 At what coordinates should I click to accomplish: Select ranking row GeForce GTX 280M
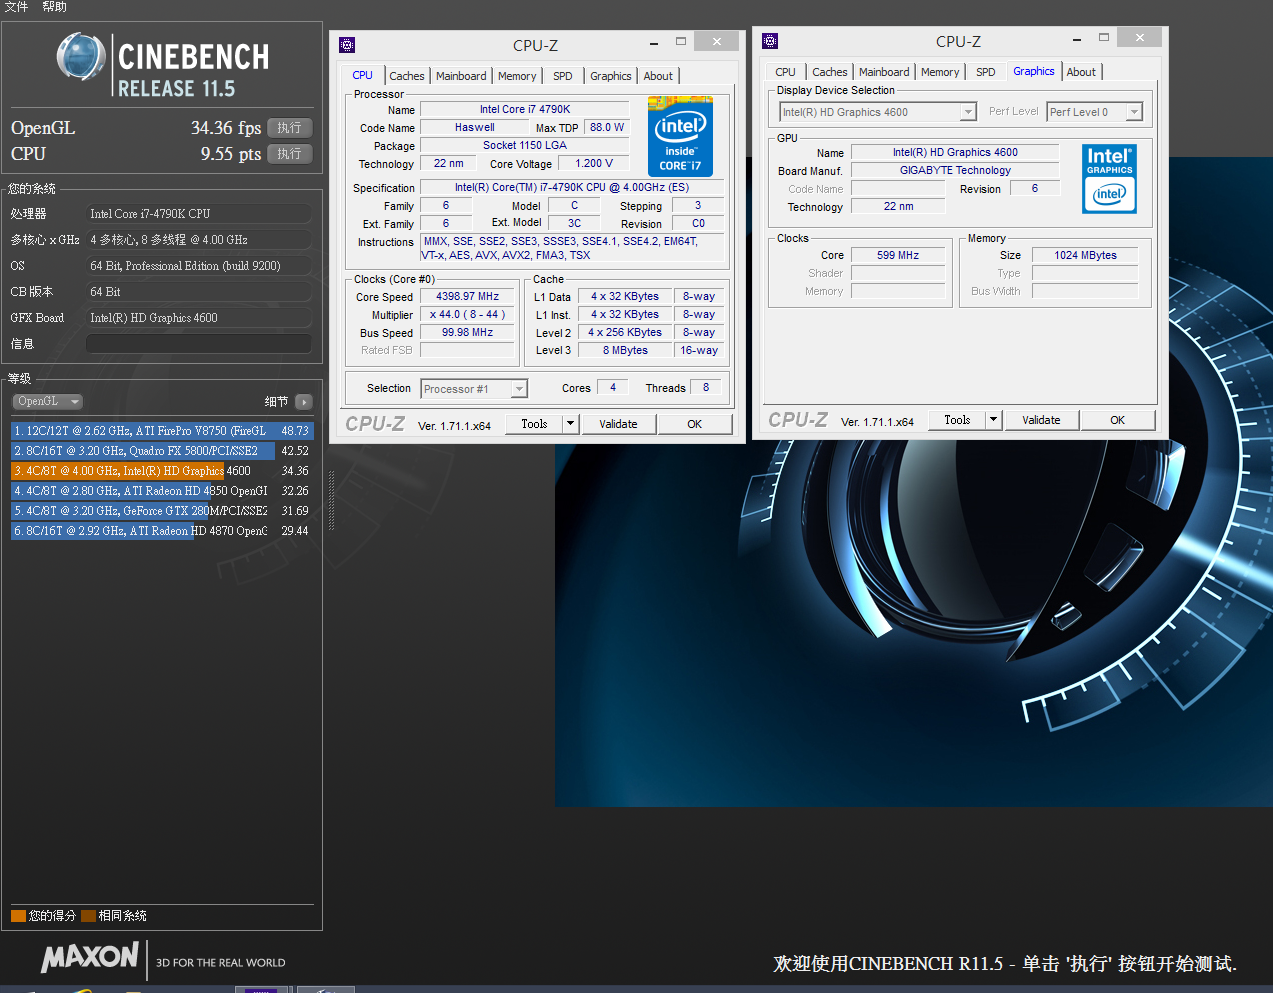coord(162,511)
